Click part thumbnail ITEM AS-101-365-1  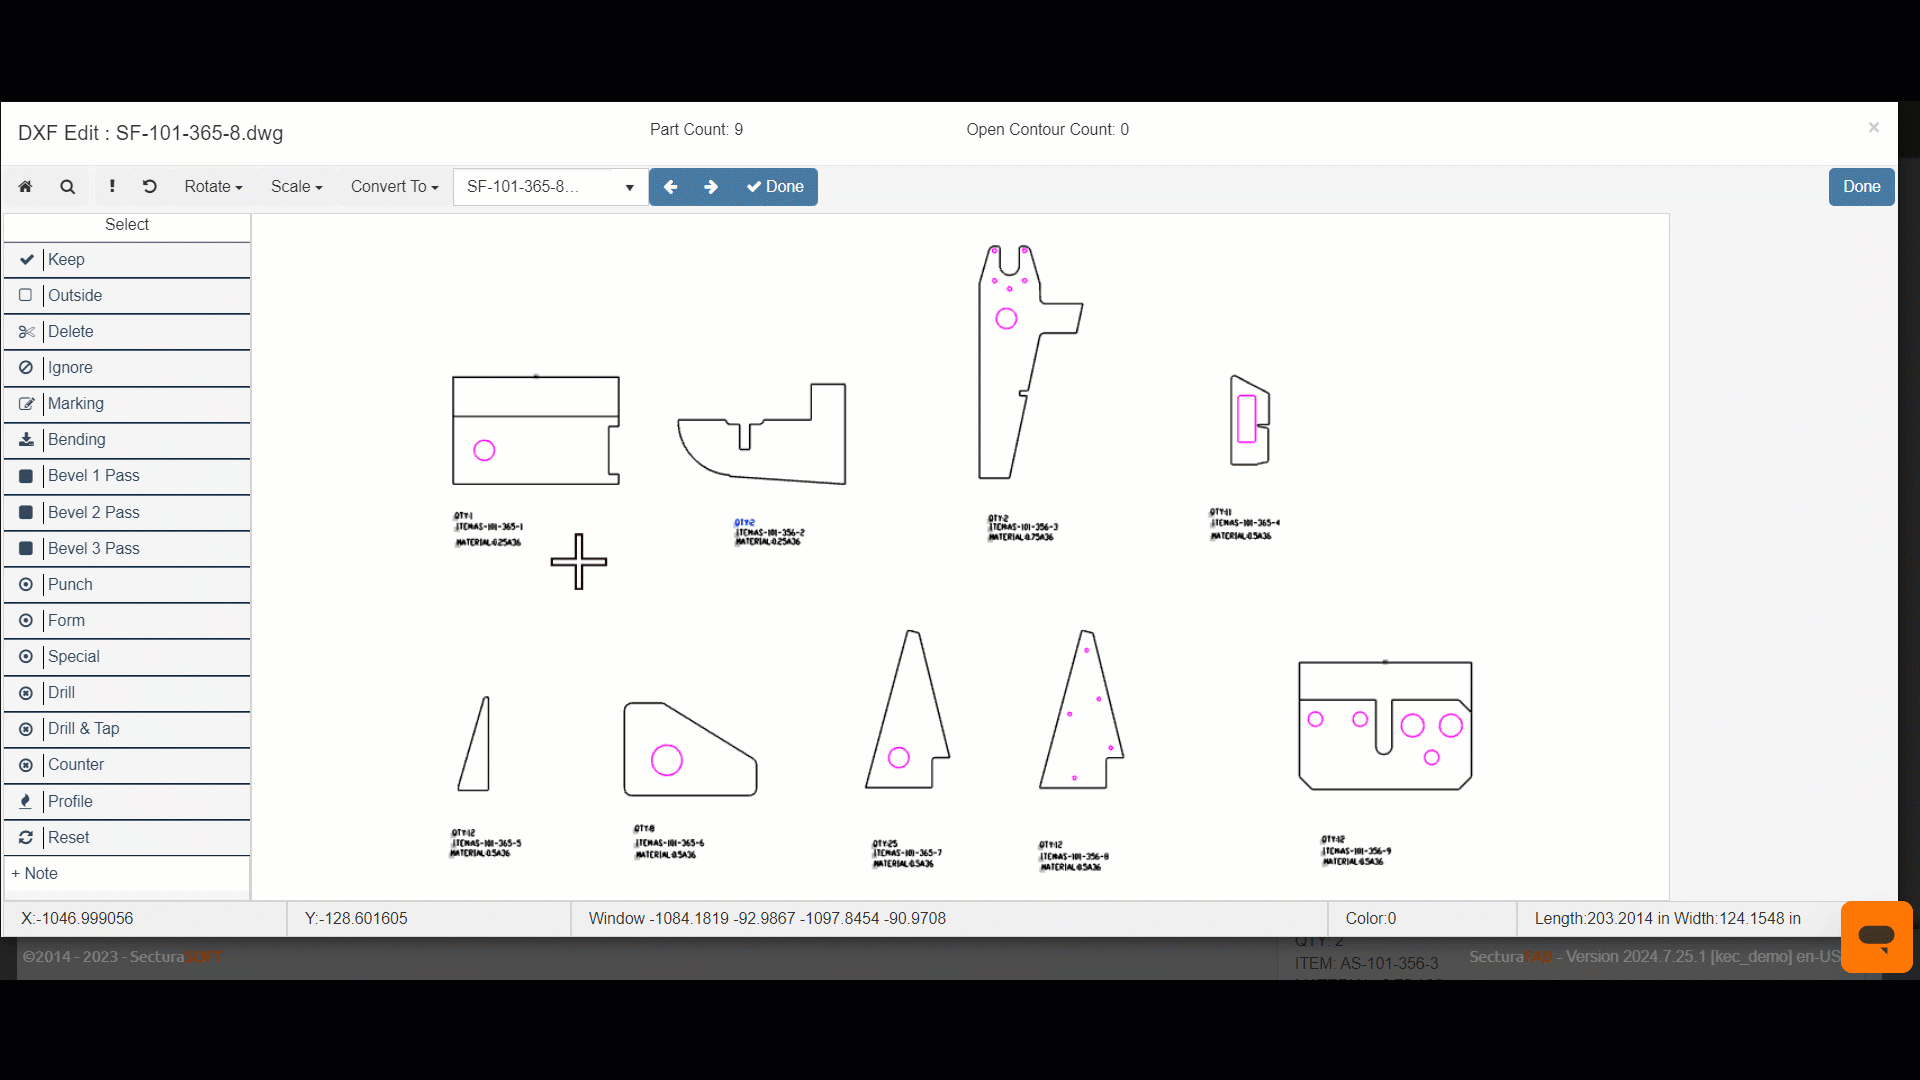535,429
